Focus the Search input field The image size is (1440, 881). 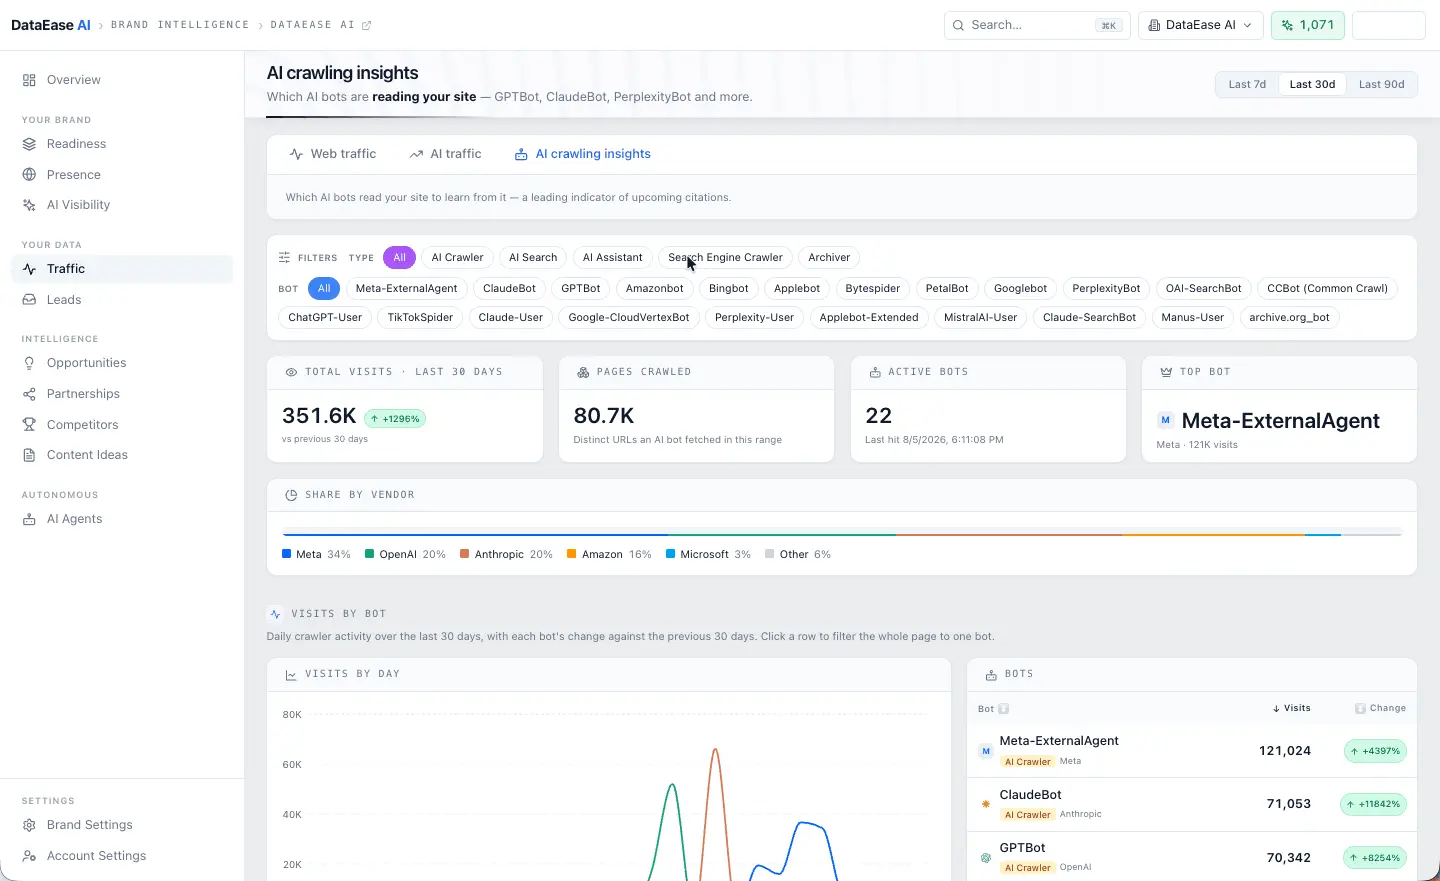pyautogui.click(x=1037, y=25)
